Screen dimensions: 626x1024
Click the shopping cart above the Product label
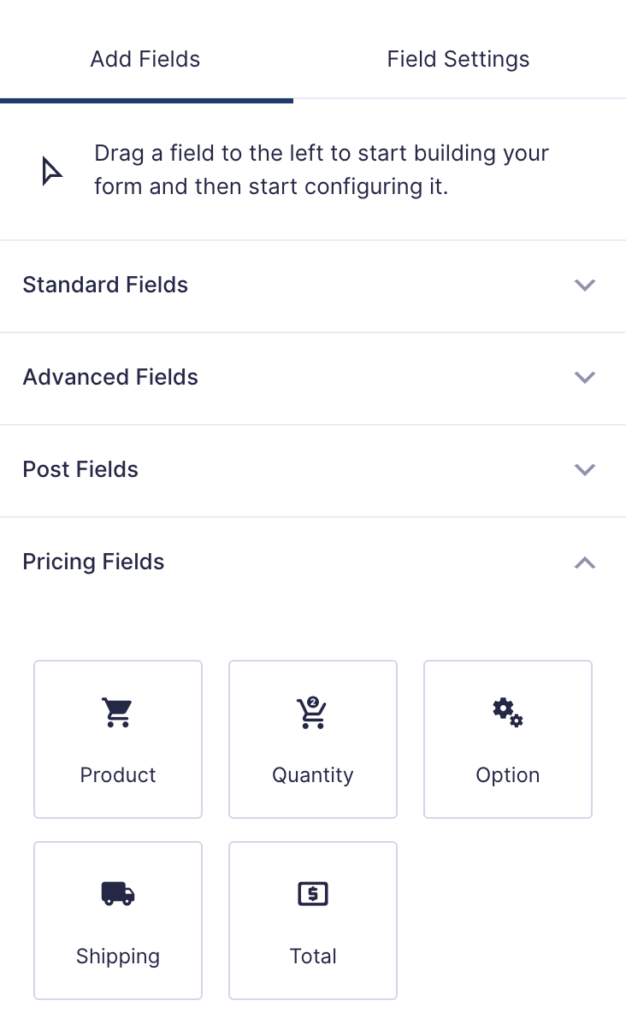click(x=117, y=712)
